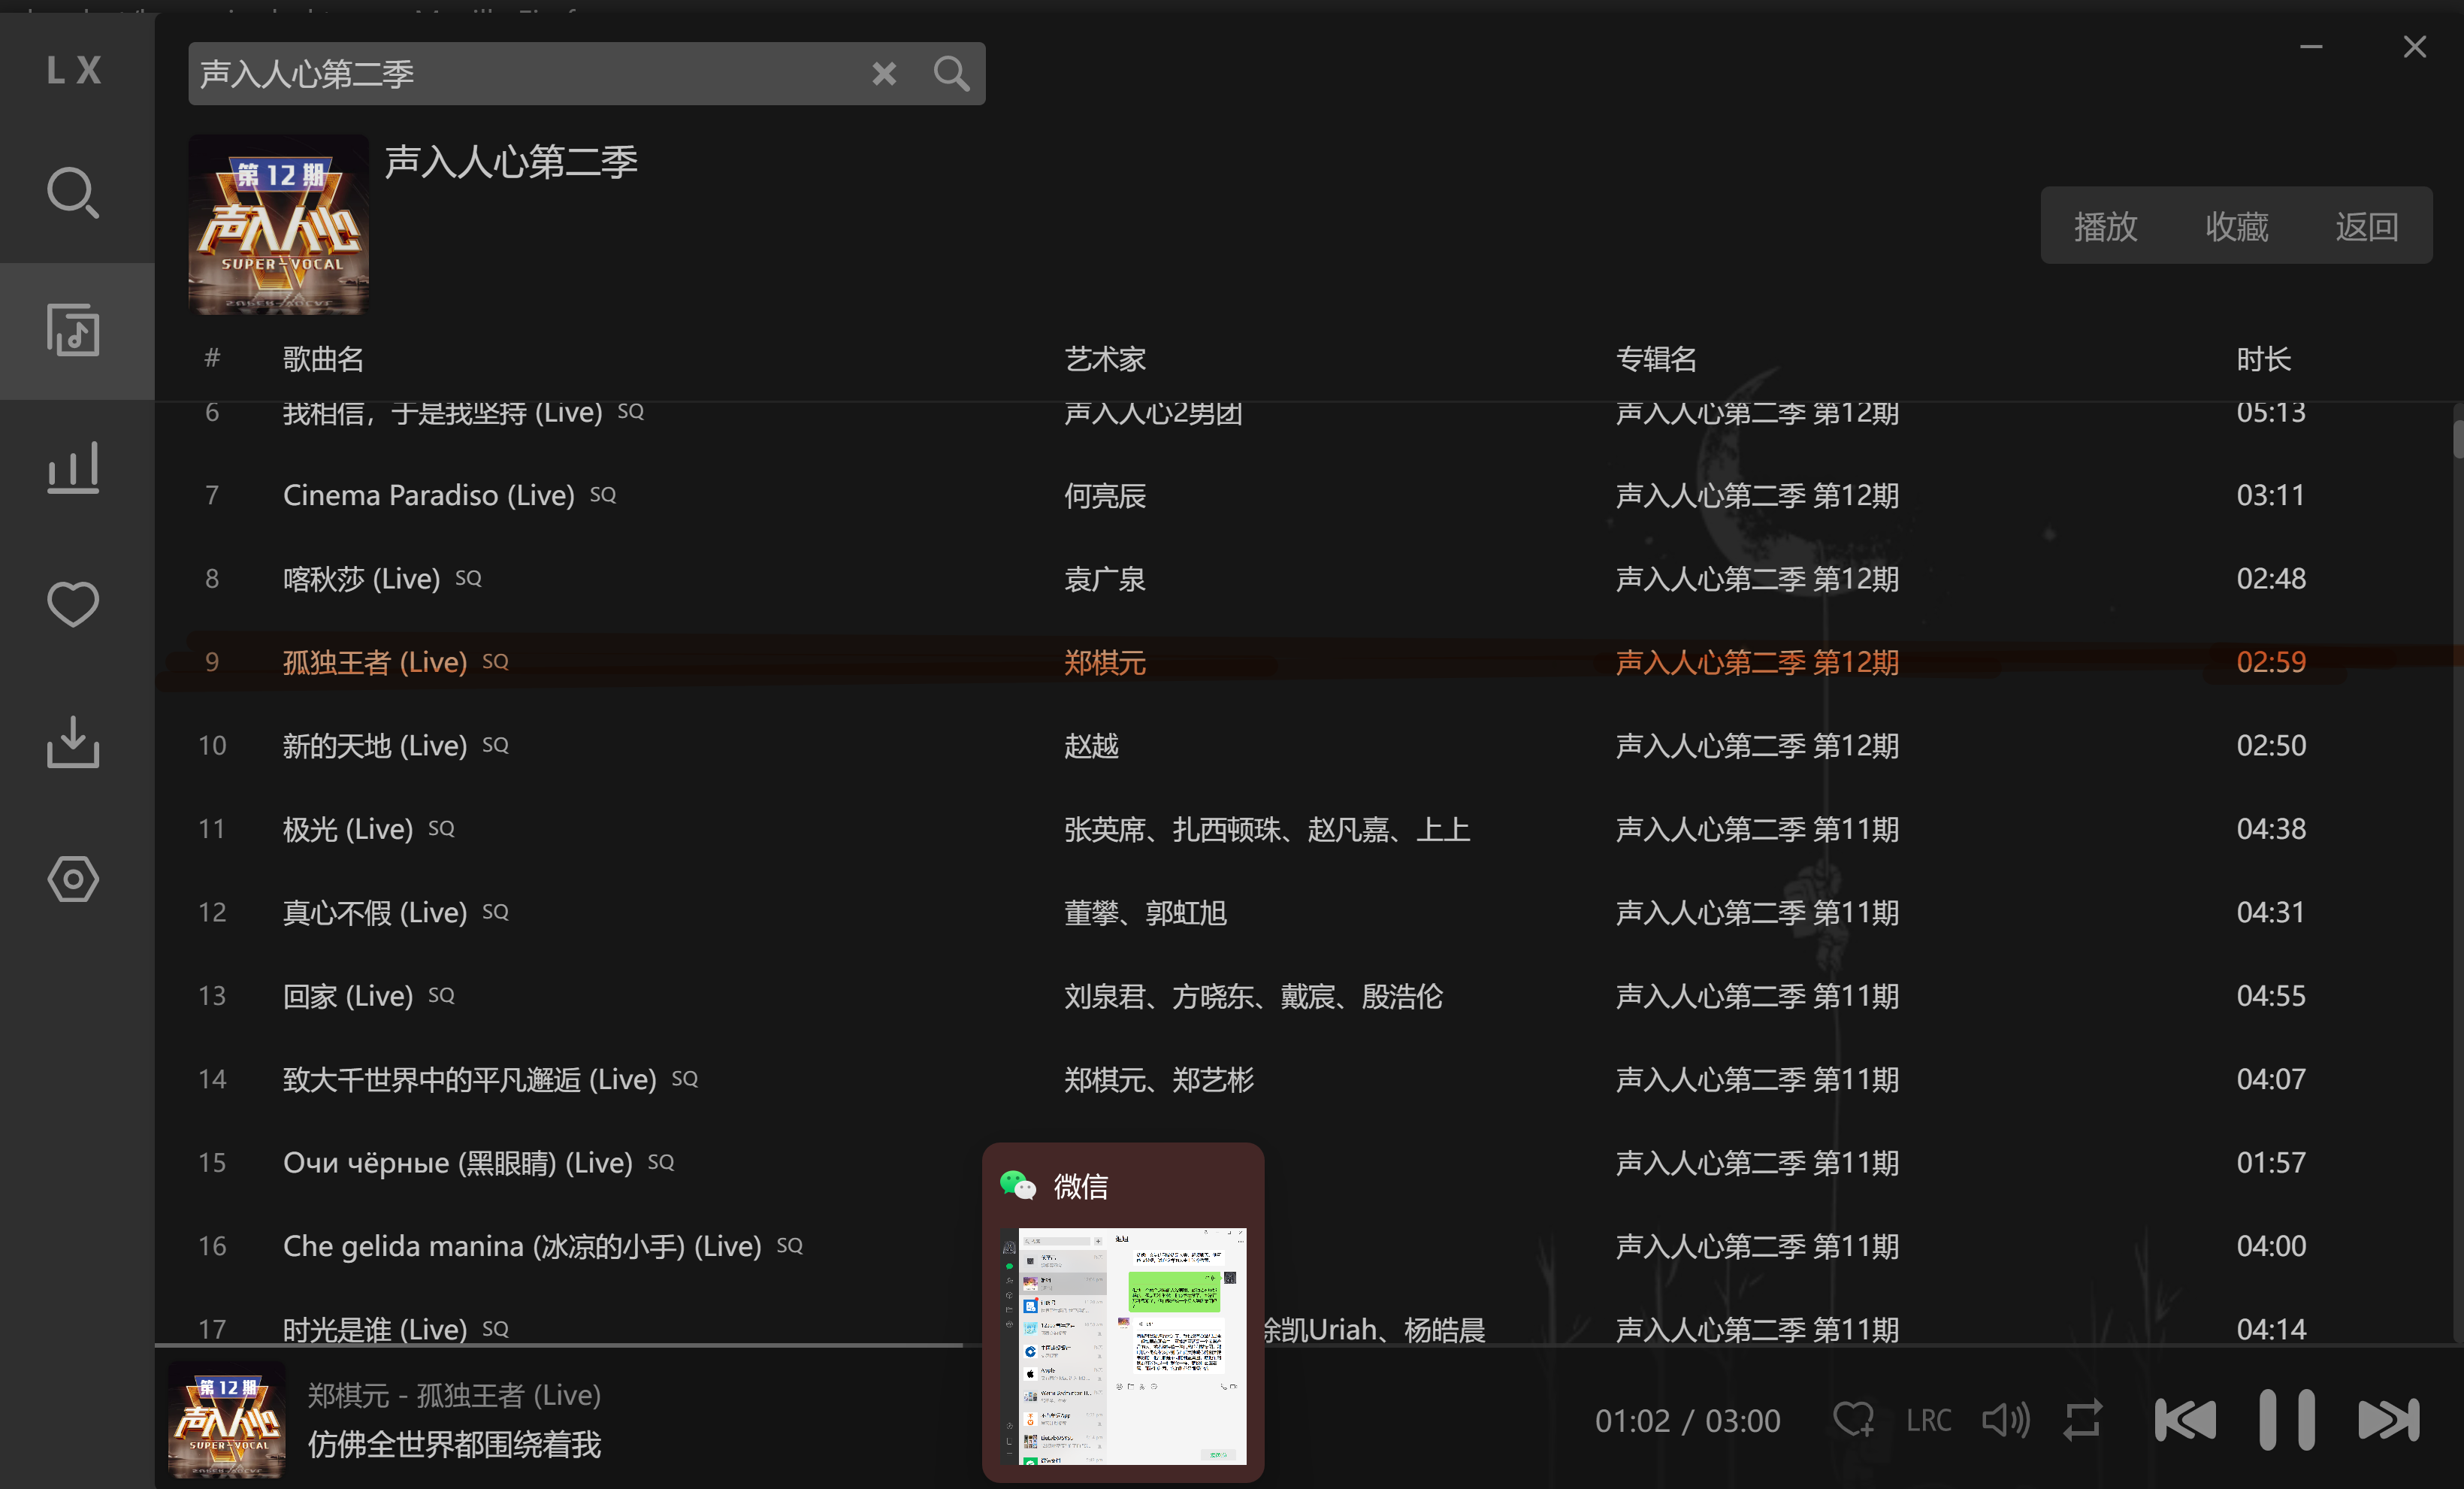
Task: Select the music library sidebar icon
Action: pyautogui.click(x=73, y=330)
